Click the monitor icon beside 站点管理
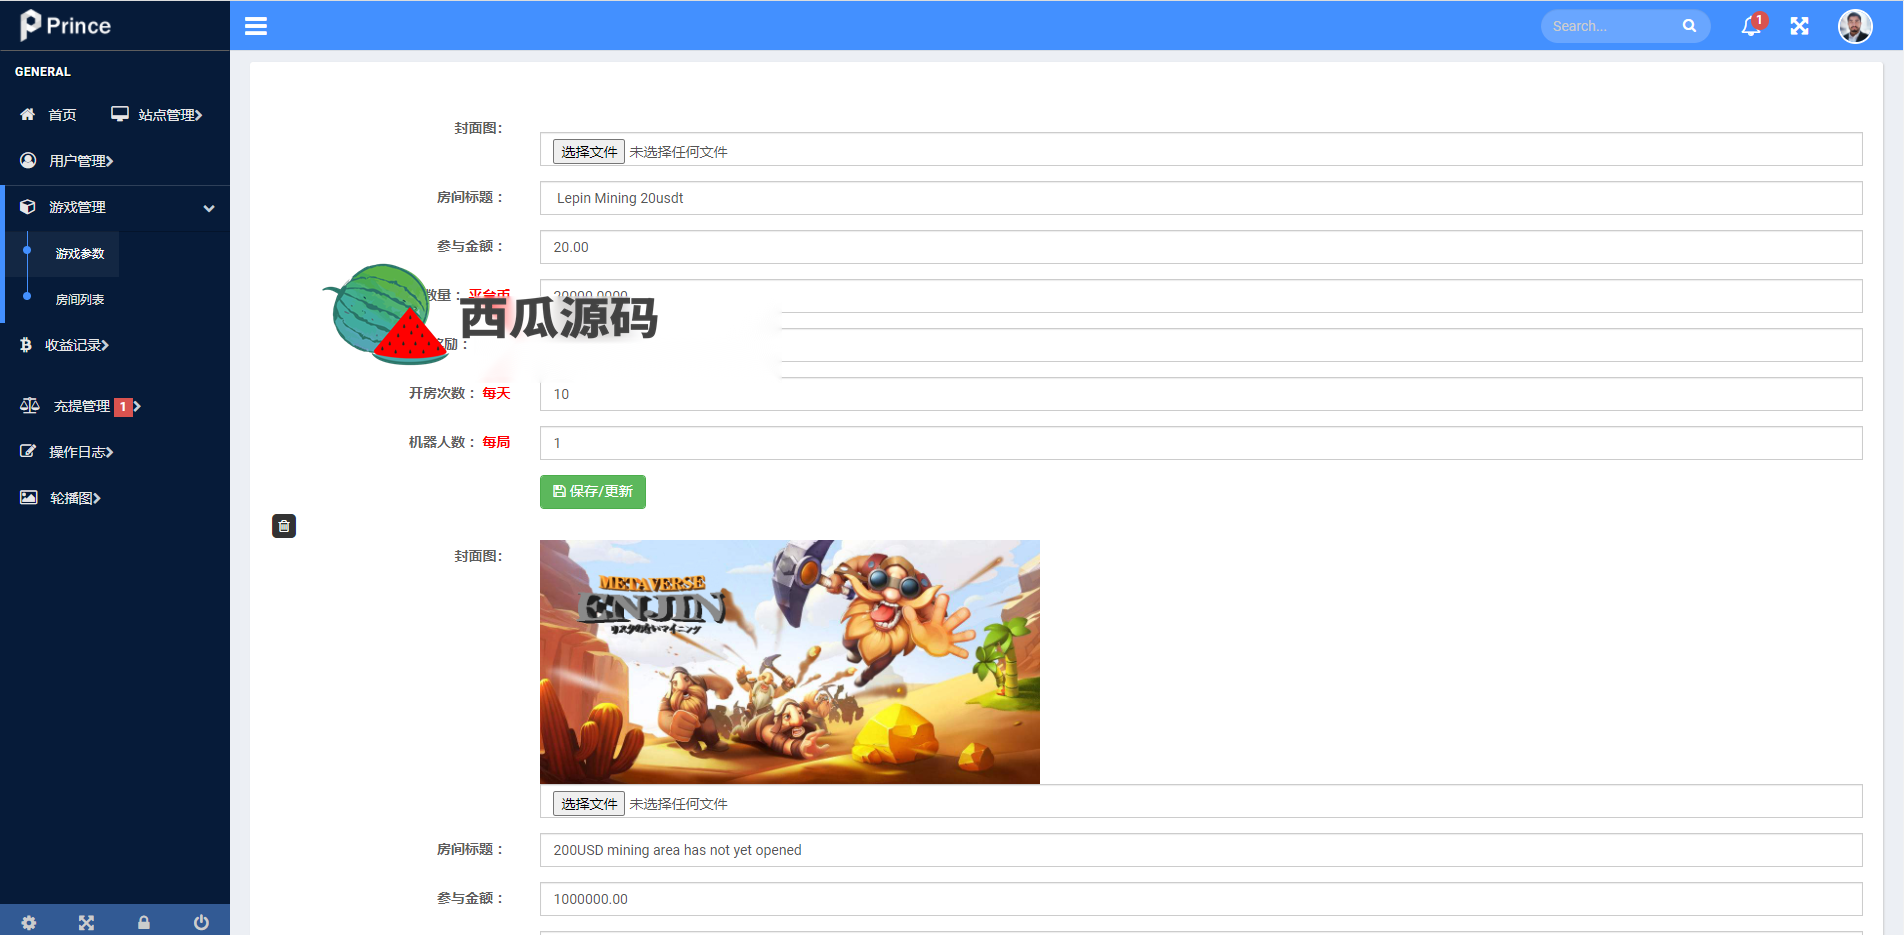Screen dimensions: 1904x935 pyautogui.click(x=120, y=114)
